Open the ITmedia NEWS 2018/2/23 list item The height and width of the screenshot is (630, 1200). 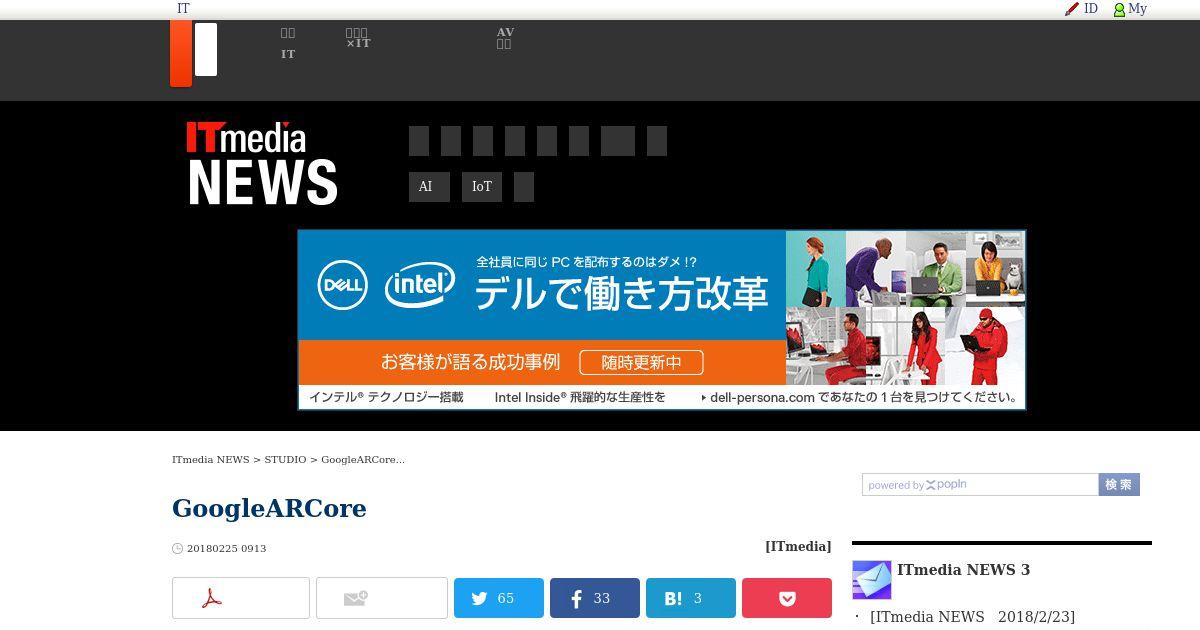coord(972,617)
